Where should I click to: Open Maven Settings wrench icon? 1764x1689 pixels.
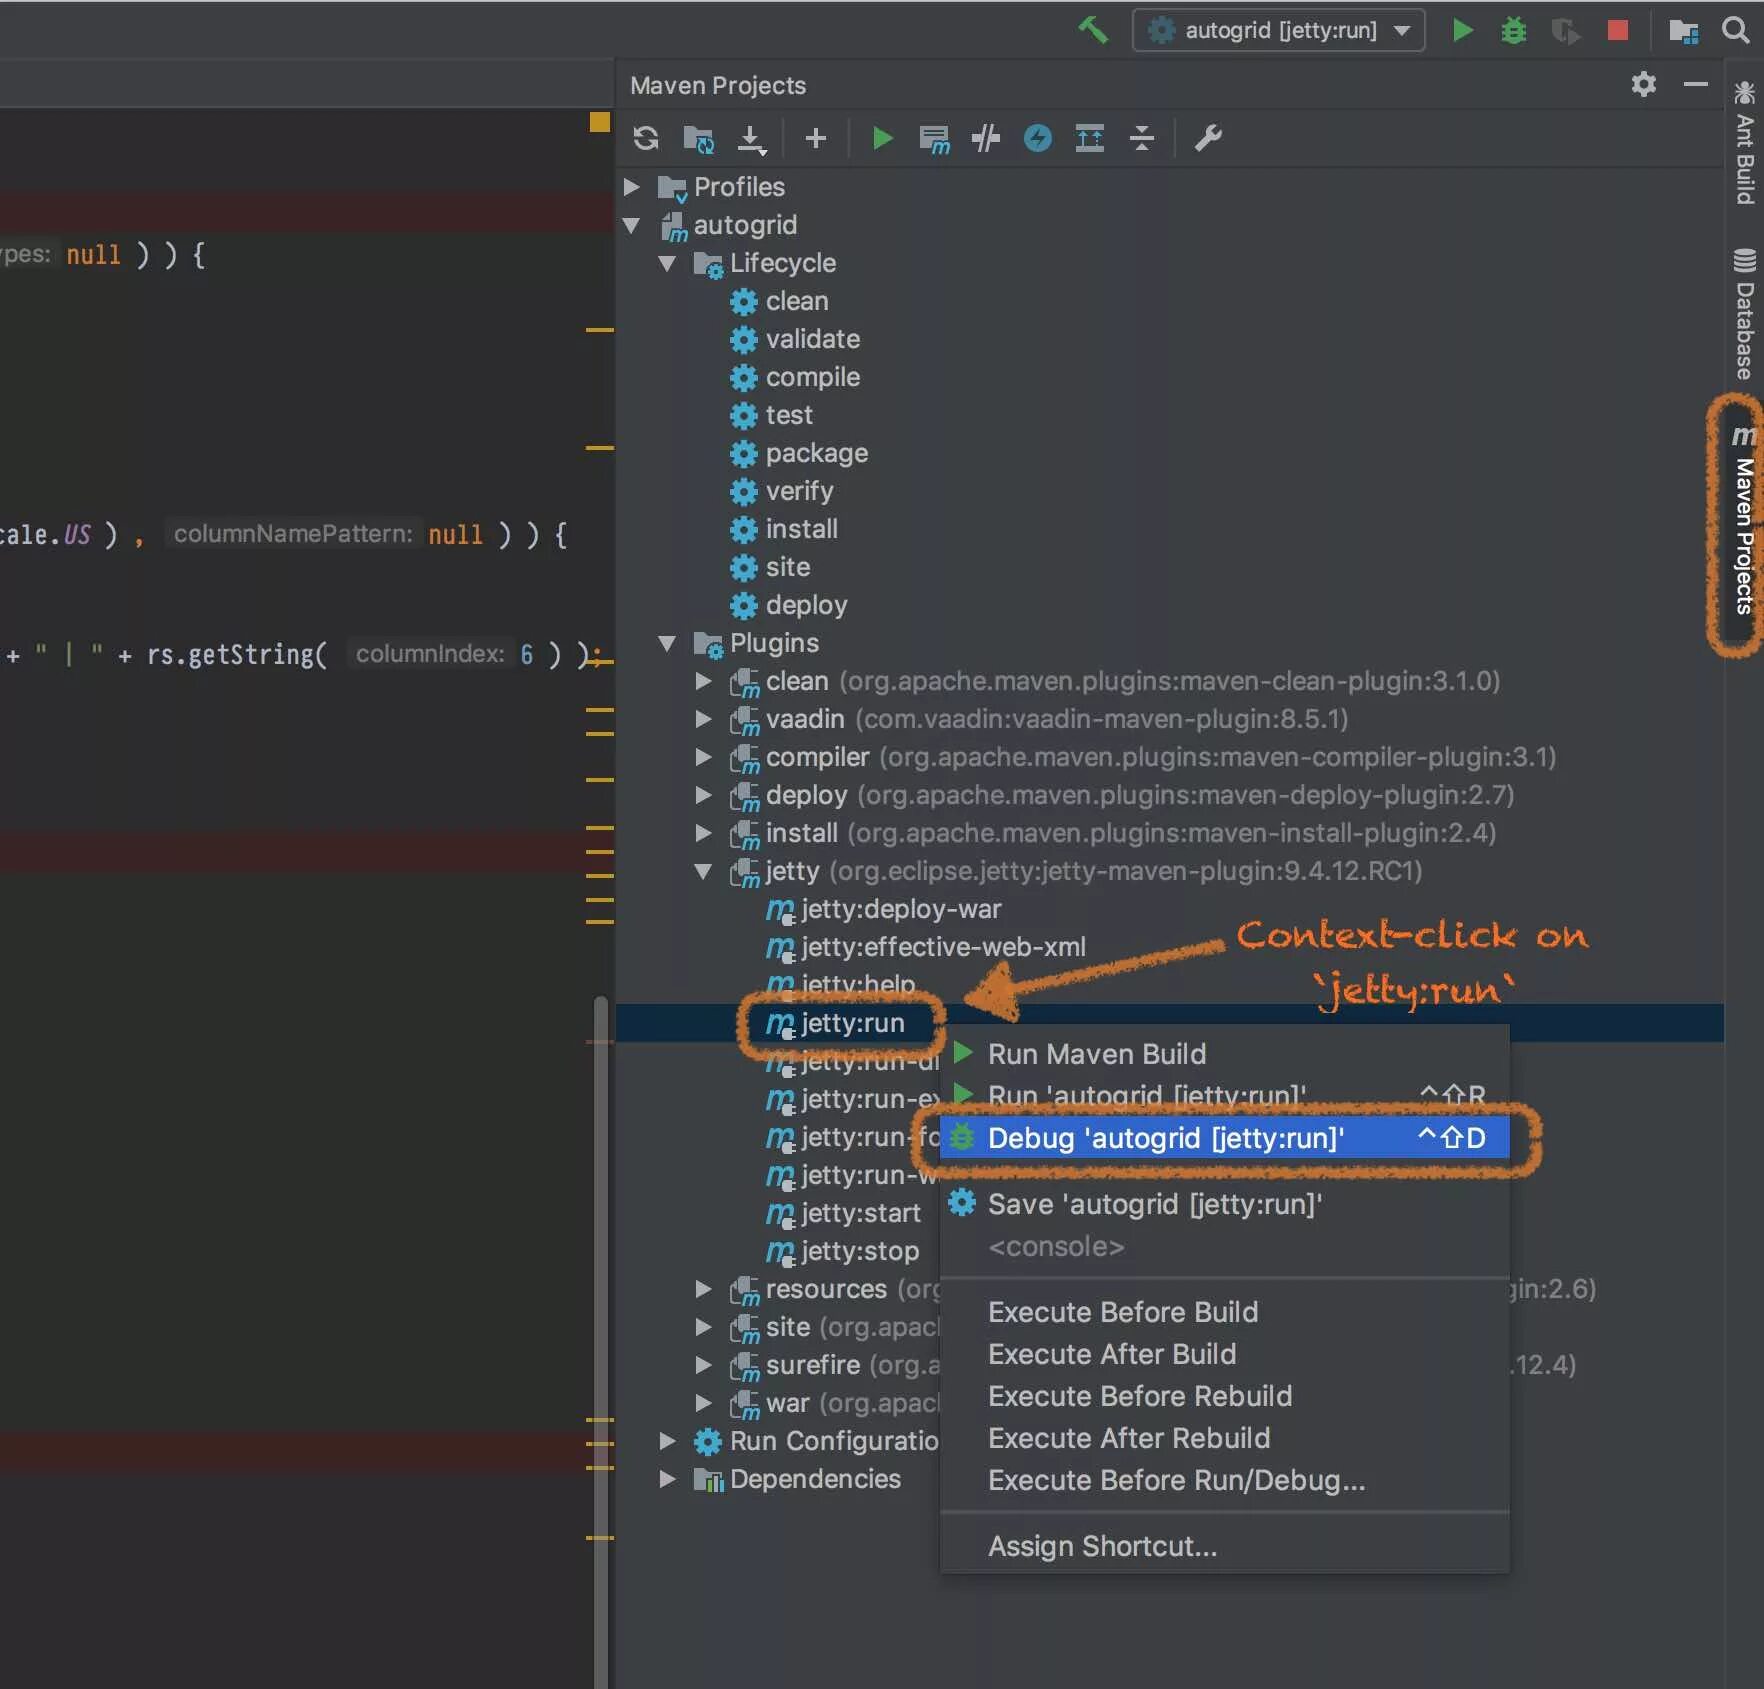click(1208, 138)
